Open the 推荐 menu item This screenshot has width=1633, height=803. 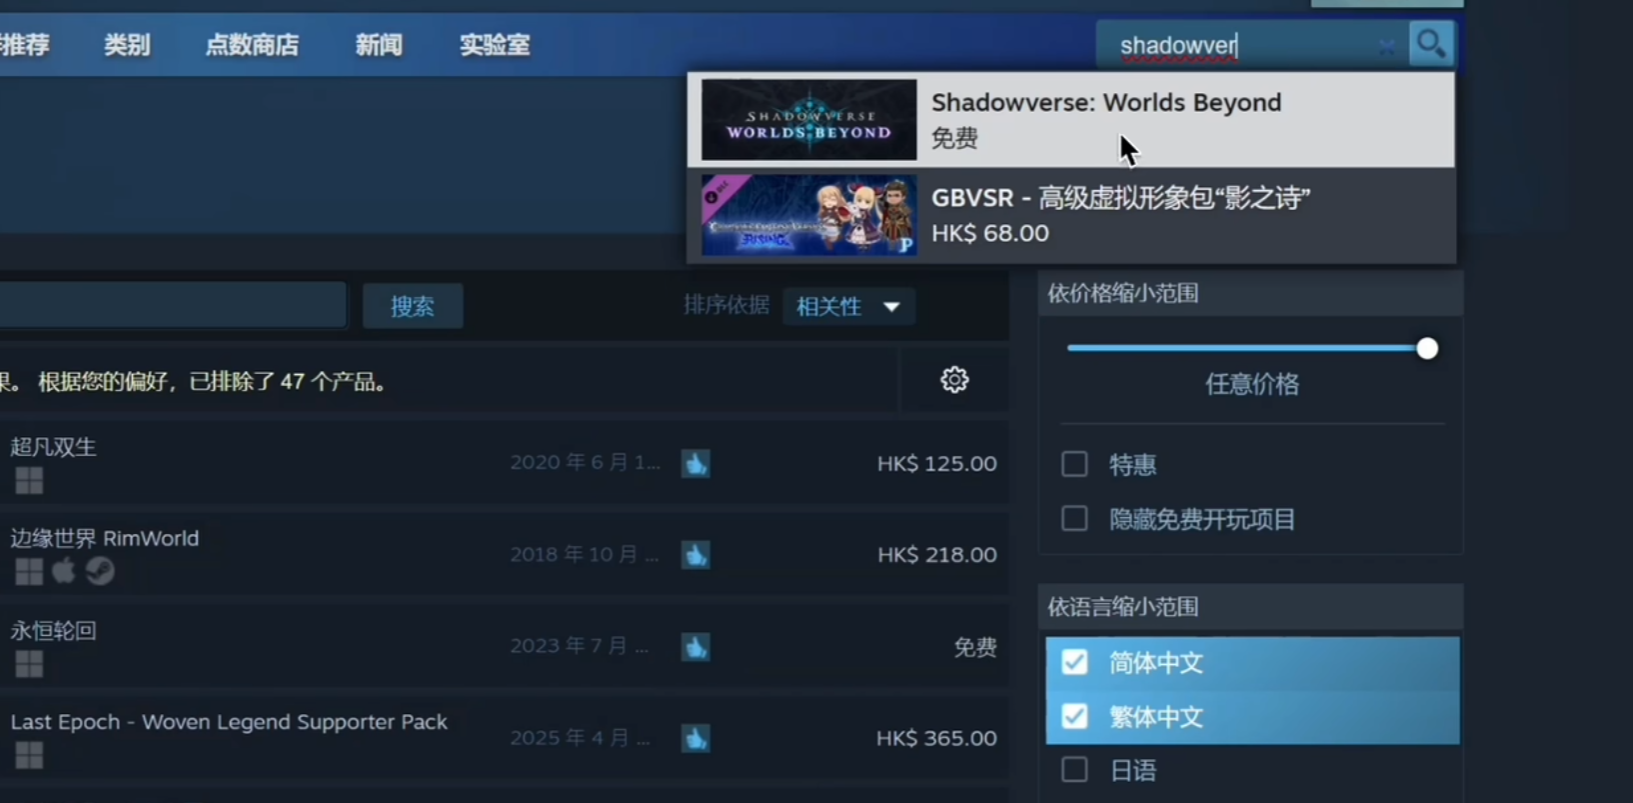coord(24,45)
